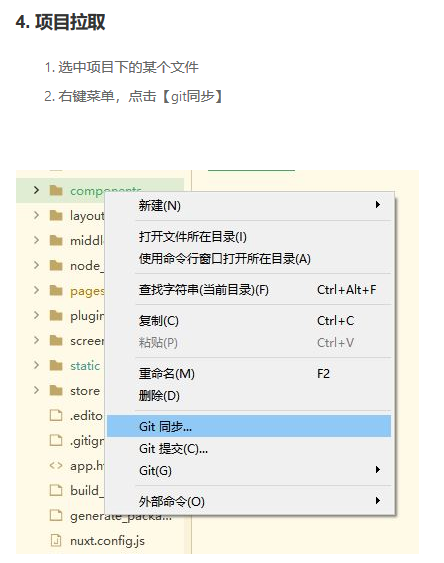
Task: Click the nuxt.config.js file icon
Action: [56, 540]
